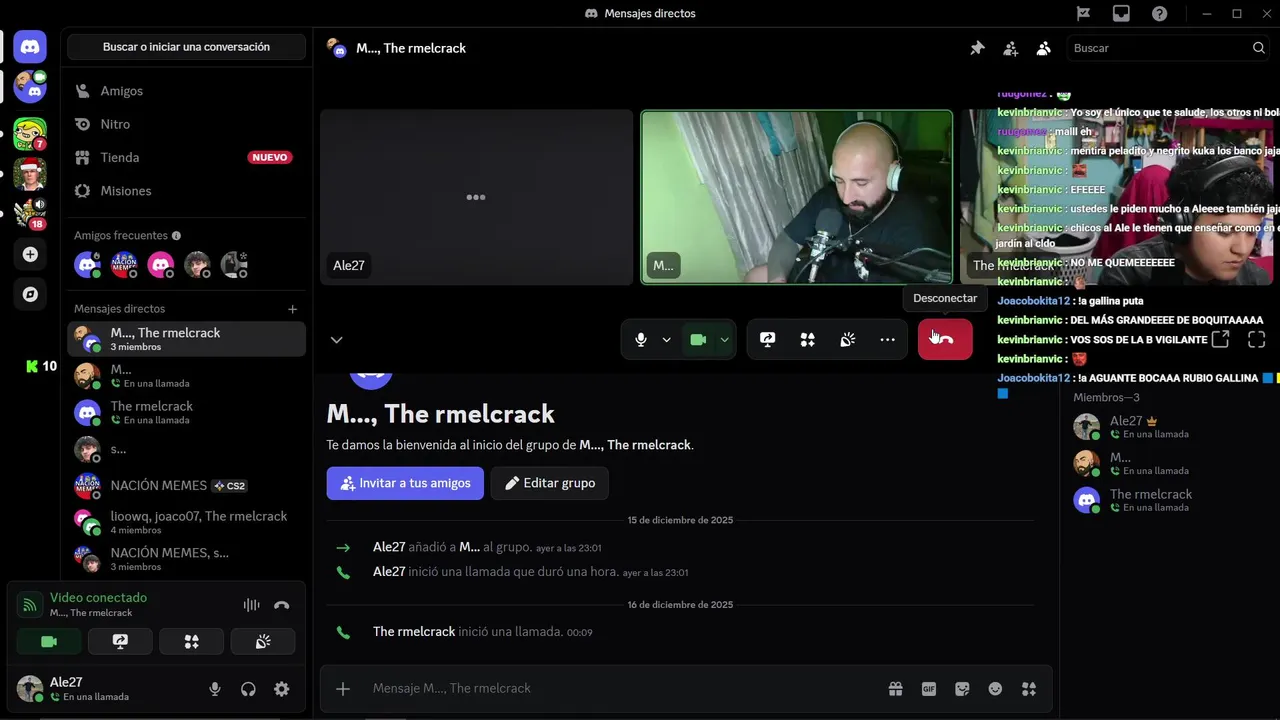The image size is (1280, 720).
Task: Open soundboard from bottom voice panel
Action: coord(263,642)
